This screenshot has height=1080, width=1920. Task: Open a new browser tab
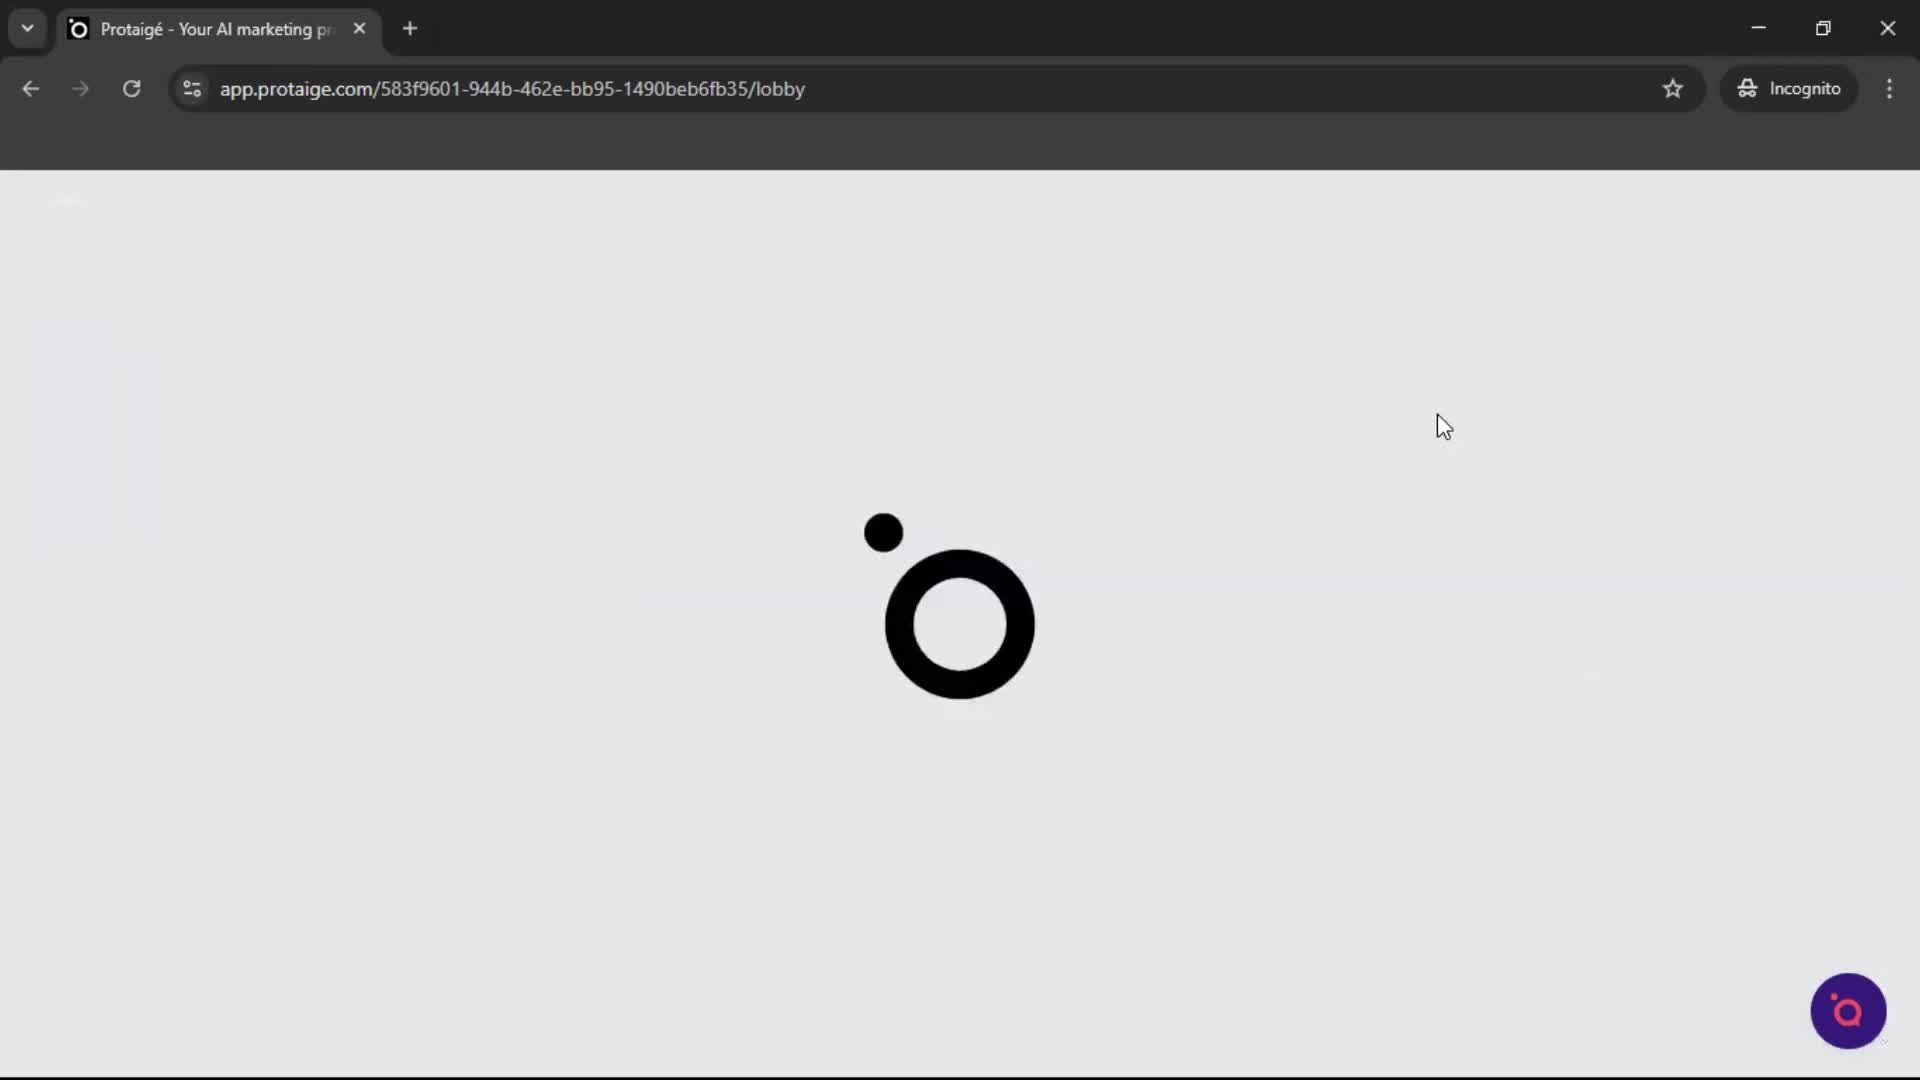coord(410,29)
